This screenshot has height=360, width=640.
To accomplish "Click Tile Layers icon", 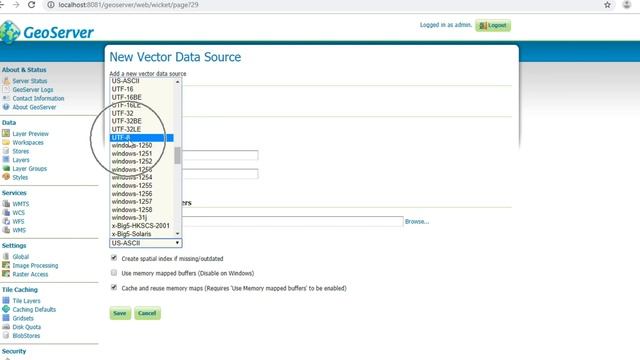I will [6, 300].
